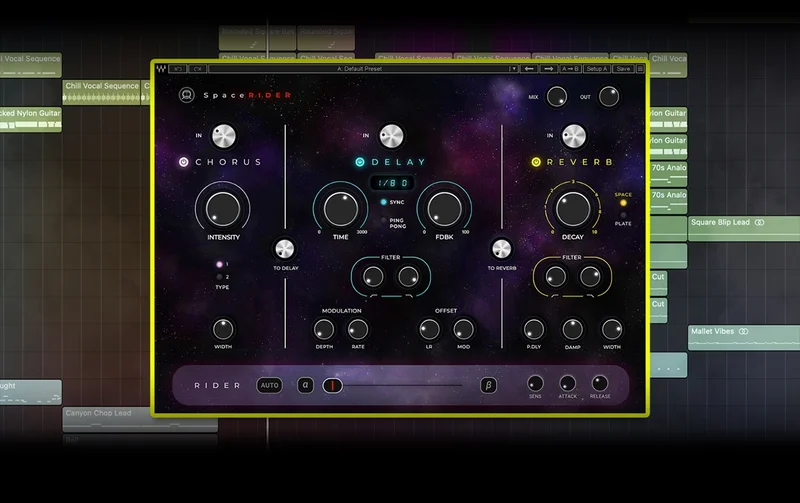800x503 pixels.
Task: Click the Space Rider astronaut logo
Action: click(x=187, y=95)
